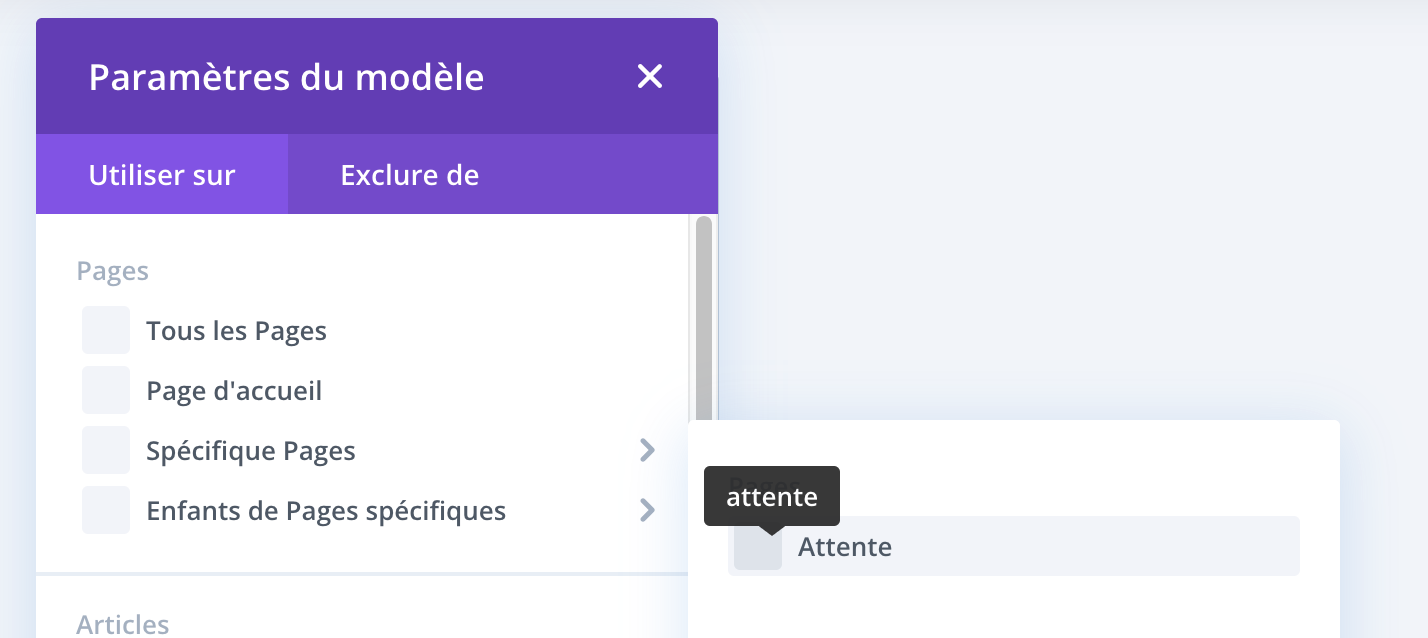Toggle the Enfants de Pages spécifiques checkbox
Screen dimensions: 1428x638
point(106,510)
